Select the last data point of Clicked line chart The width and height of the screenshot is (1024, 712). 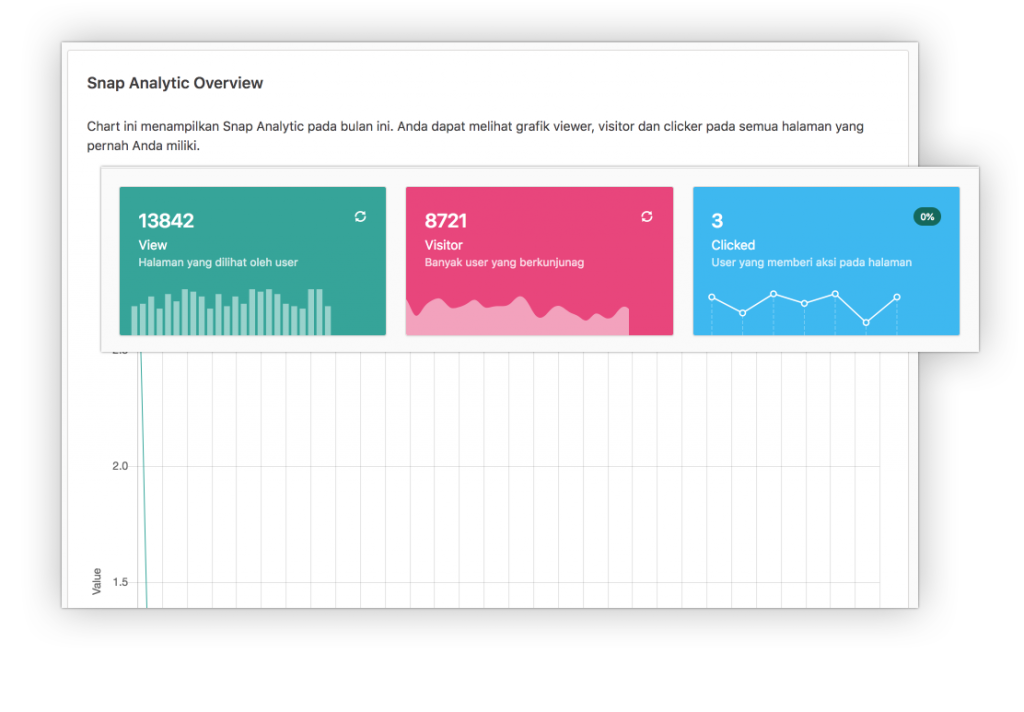pos(897,297)
